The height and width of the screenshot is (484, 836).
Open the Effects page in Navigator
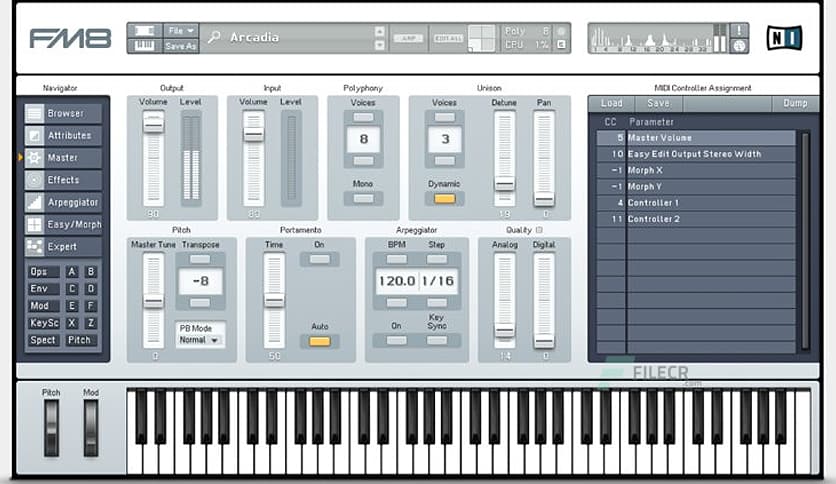(x=63, y=180)
